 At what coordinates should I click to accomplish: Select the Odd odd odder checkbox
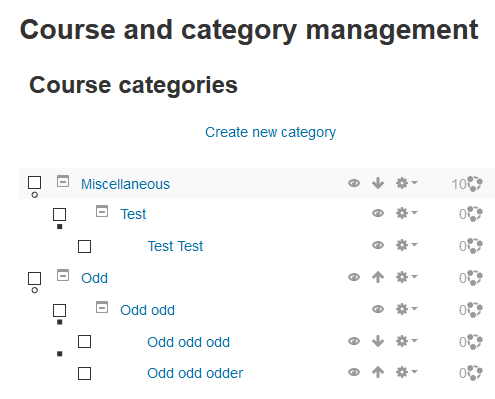pos(84,373)
